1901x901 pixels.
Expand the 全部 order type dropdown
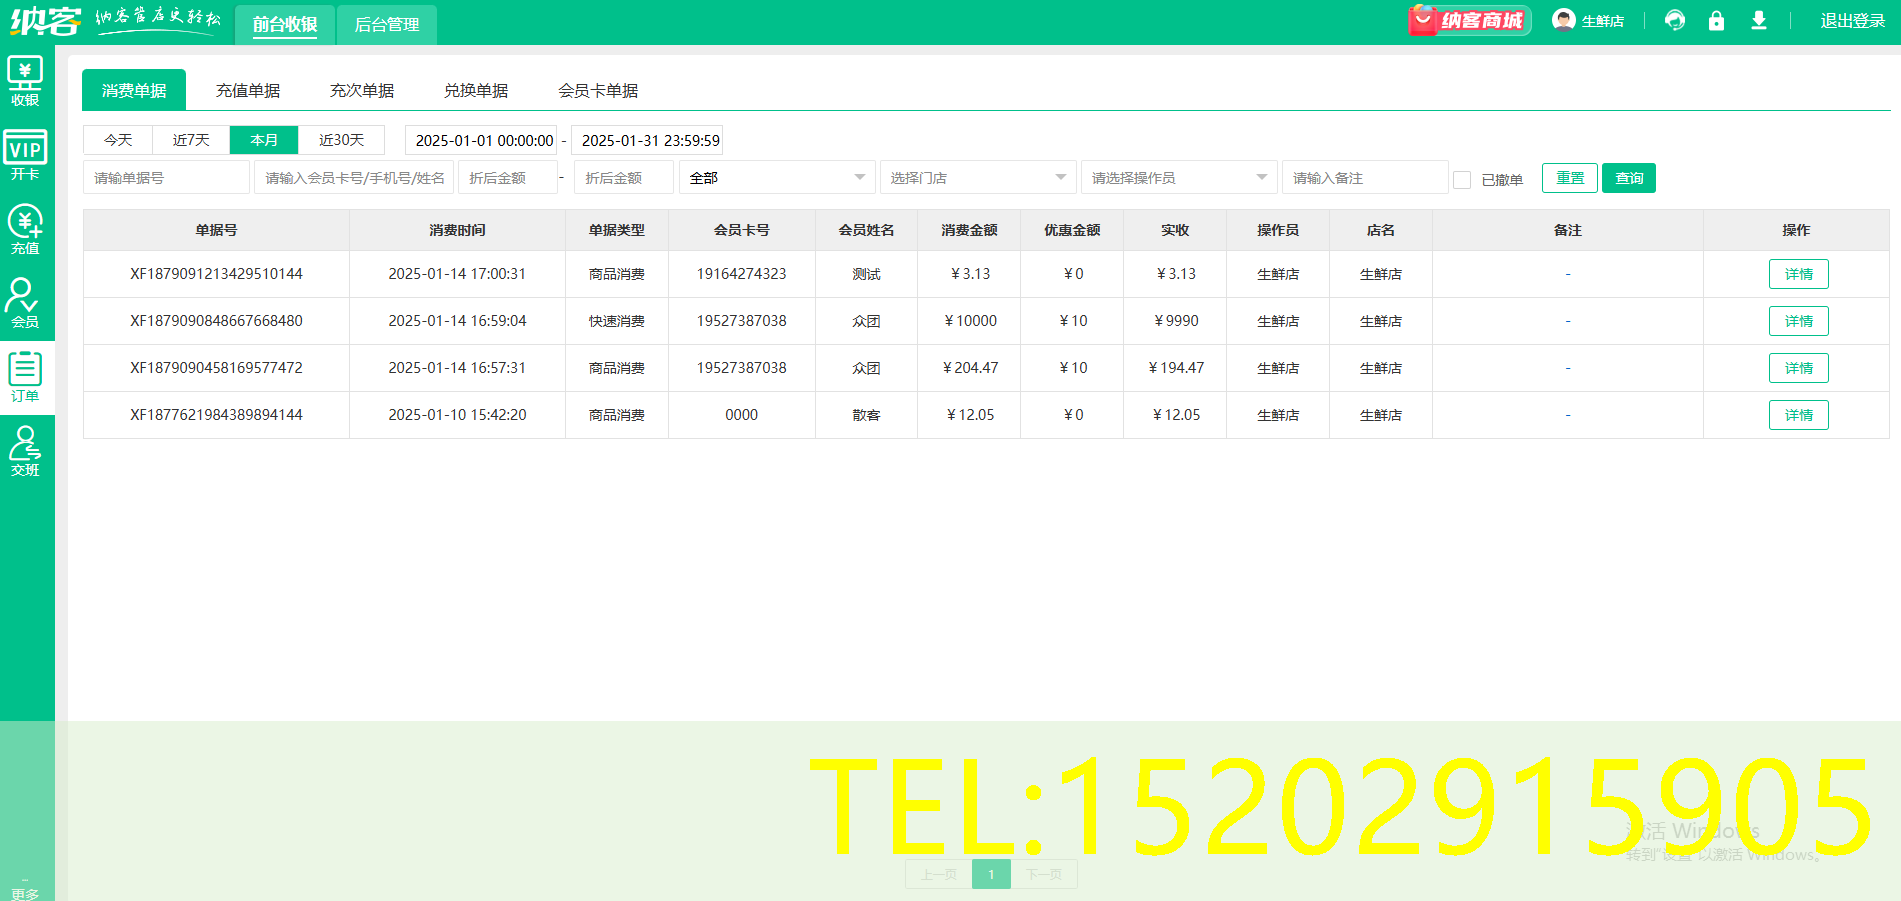point(777,178)
